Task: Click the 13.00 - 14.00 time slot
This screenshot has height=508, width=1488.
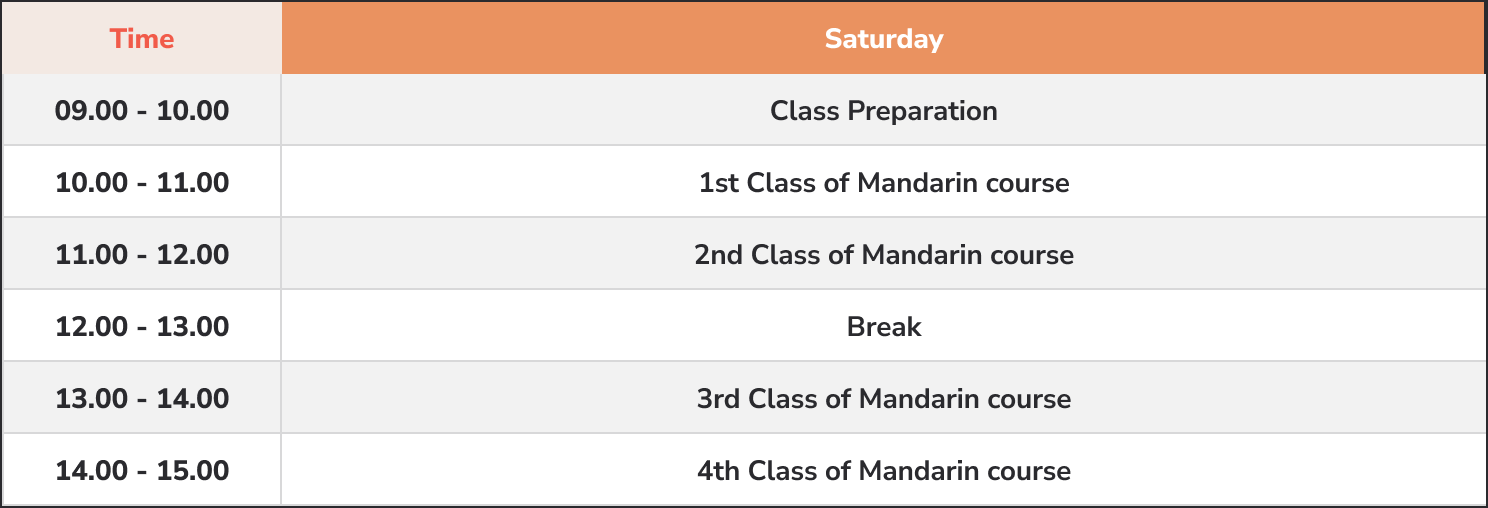Action: tap(142, 398)
